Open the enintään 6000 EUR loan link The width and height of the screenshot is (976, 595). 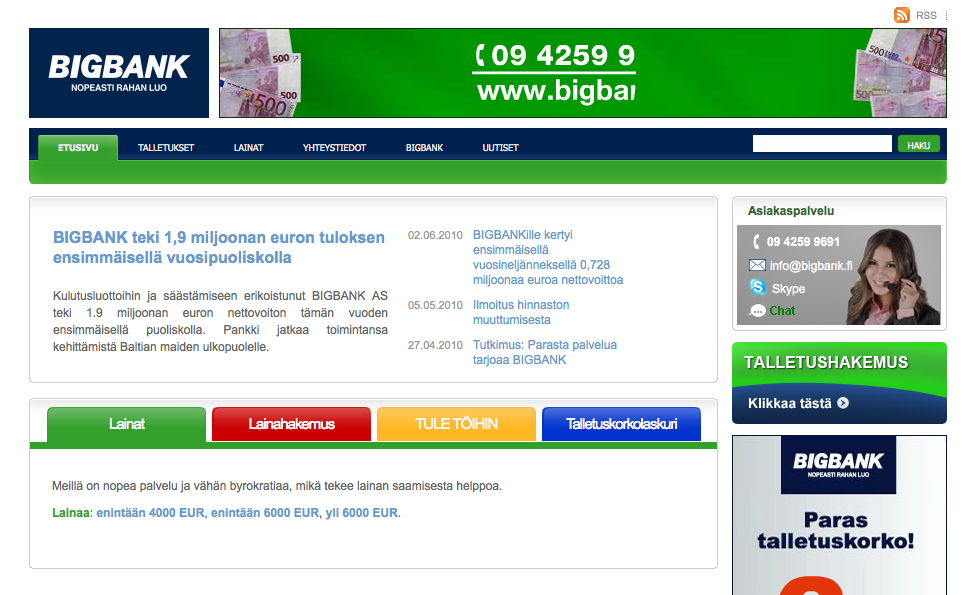[265, 513]
